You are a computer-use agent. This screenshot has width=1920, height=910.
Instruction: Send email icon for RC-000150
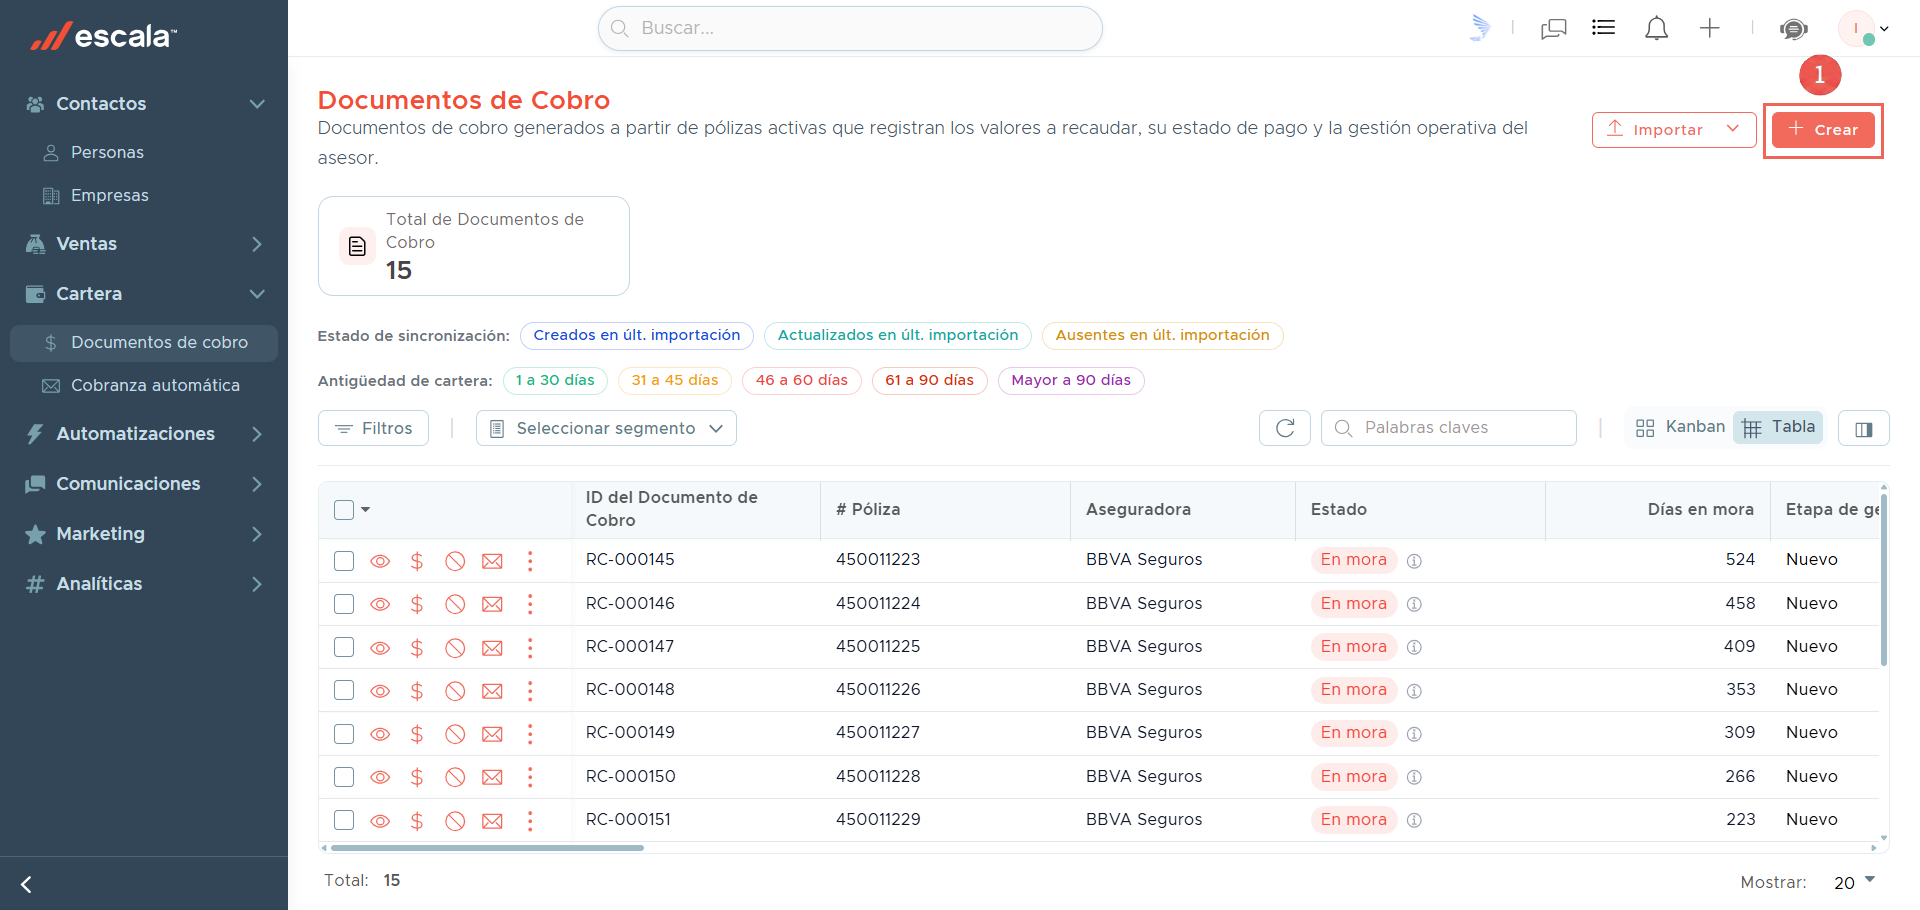pyautogui.click(x=492, y=777)
